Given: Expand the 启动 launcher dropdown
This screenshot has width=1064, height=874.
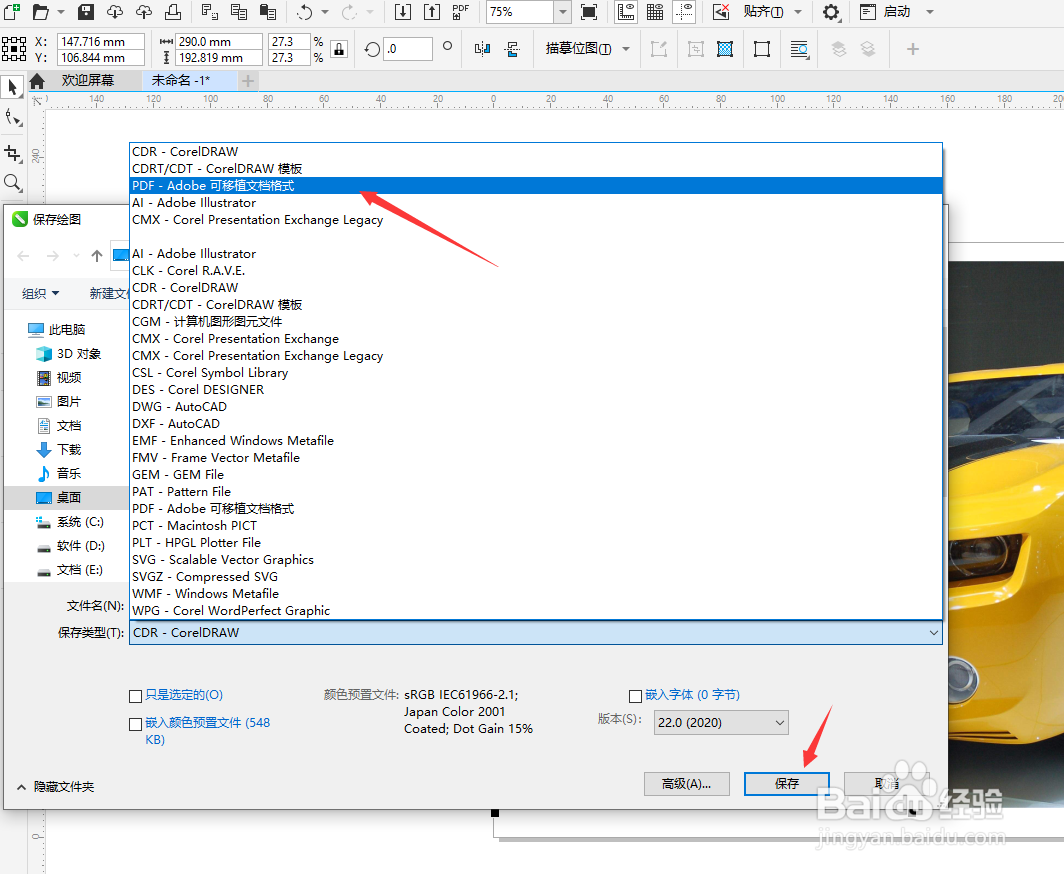Looking at the screenshot, I should click(930, 12).
